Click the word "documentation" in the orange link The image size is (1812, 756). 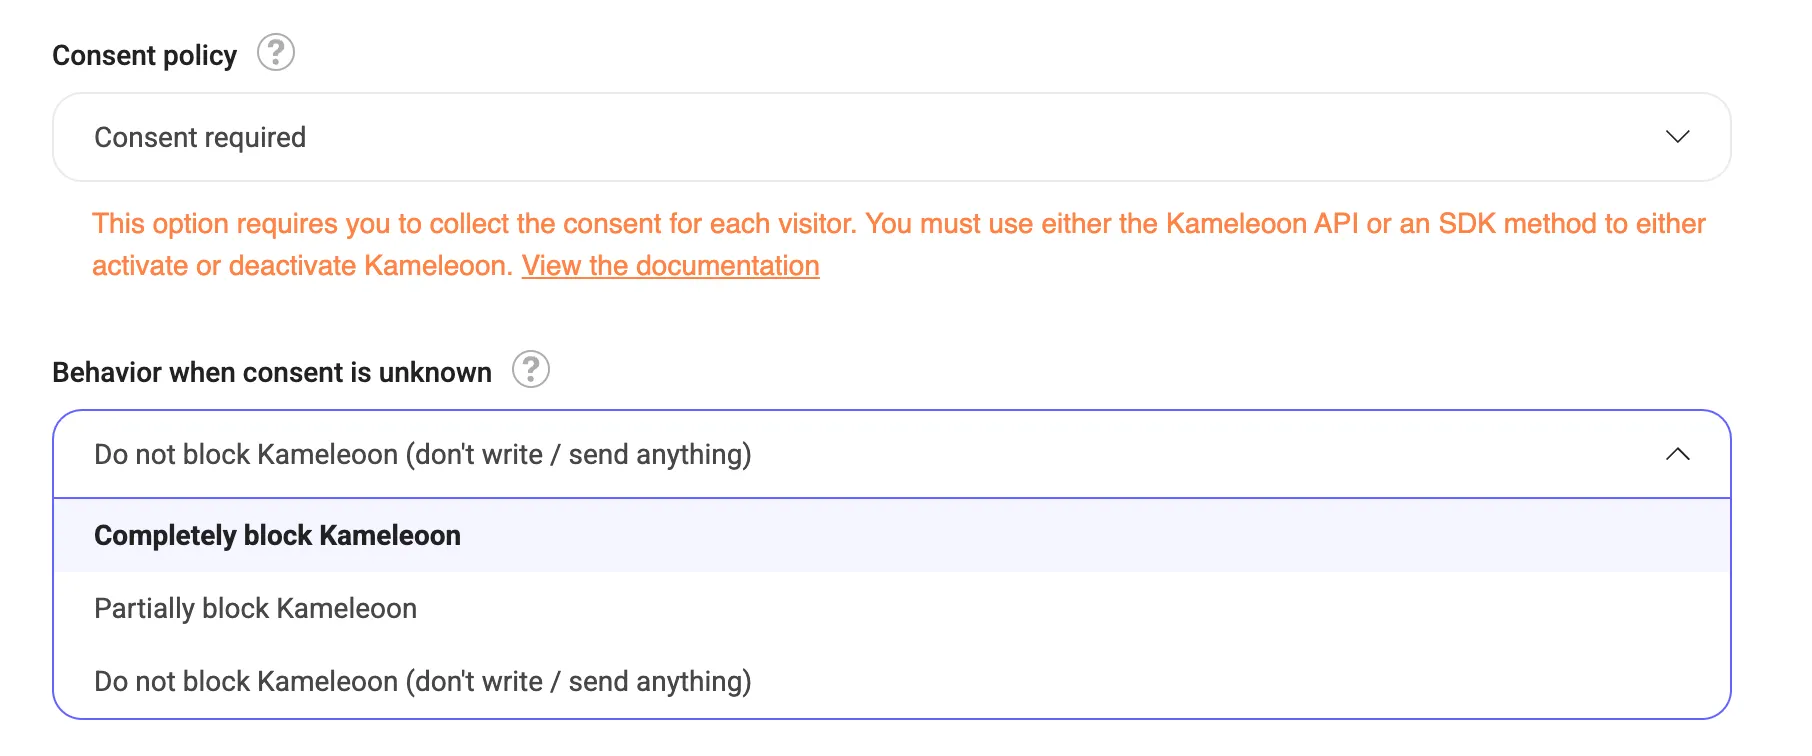(727, 266)
